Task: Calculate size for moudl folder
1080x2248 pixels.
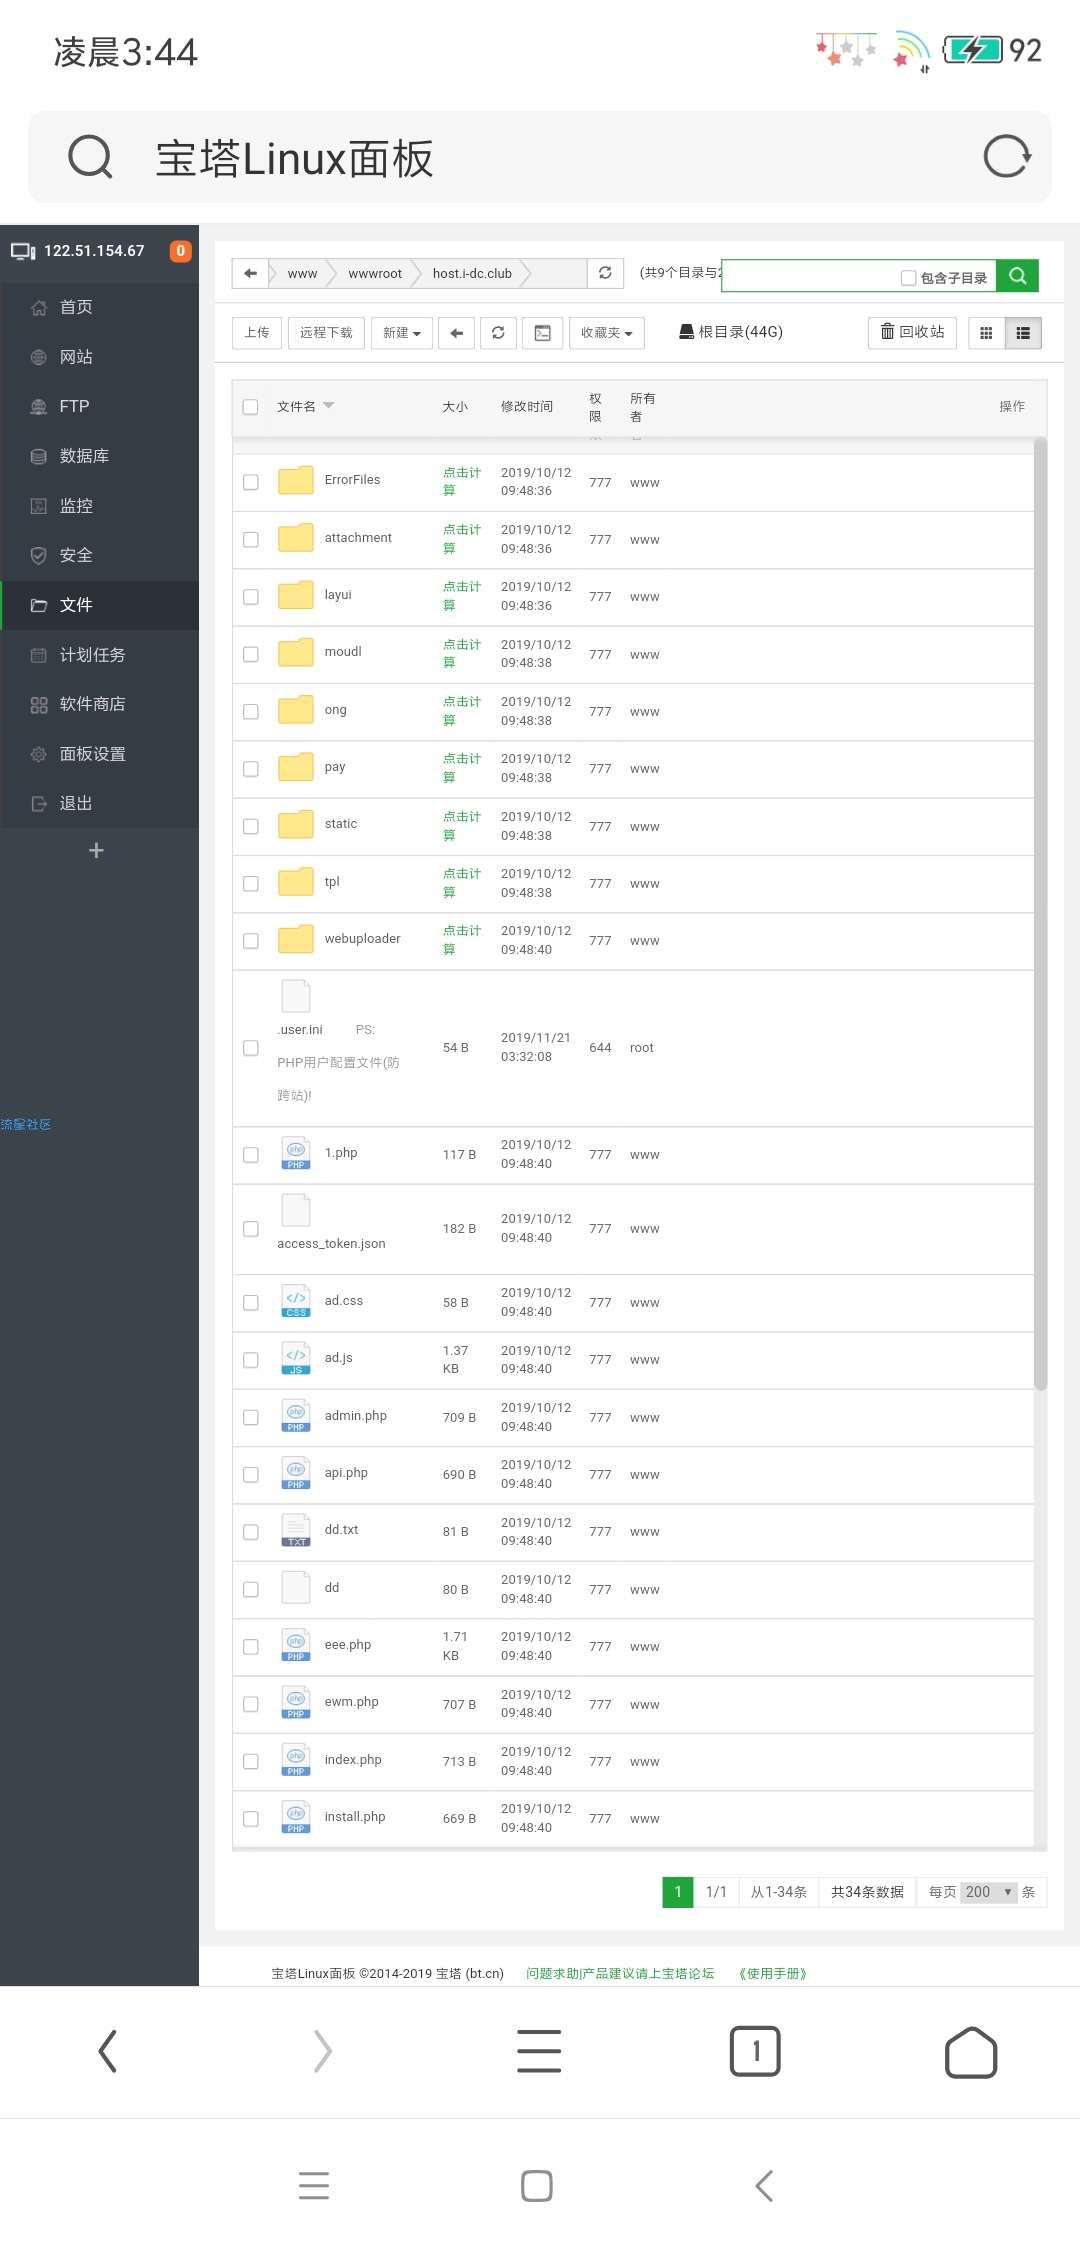Action: tap(462, 653)
